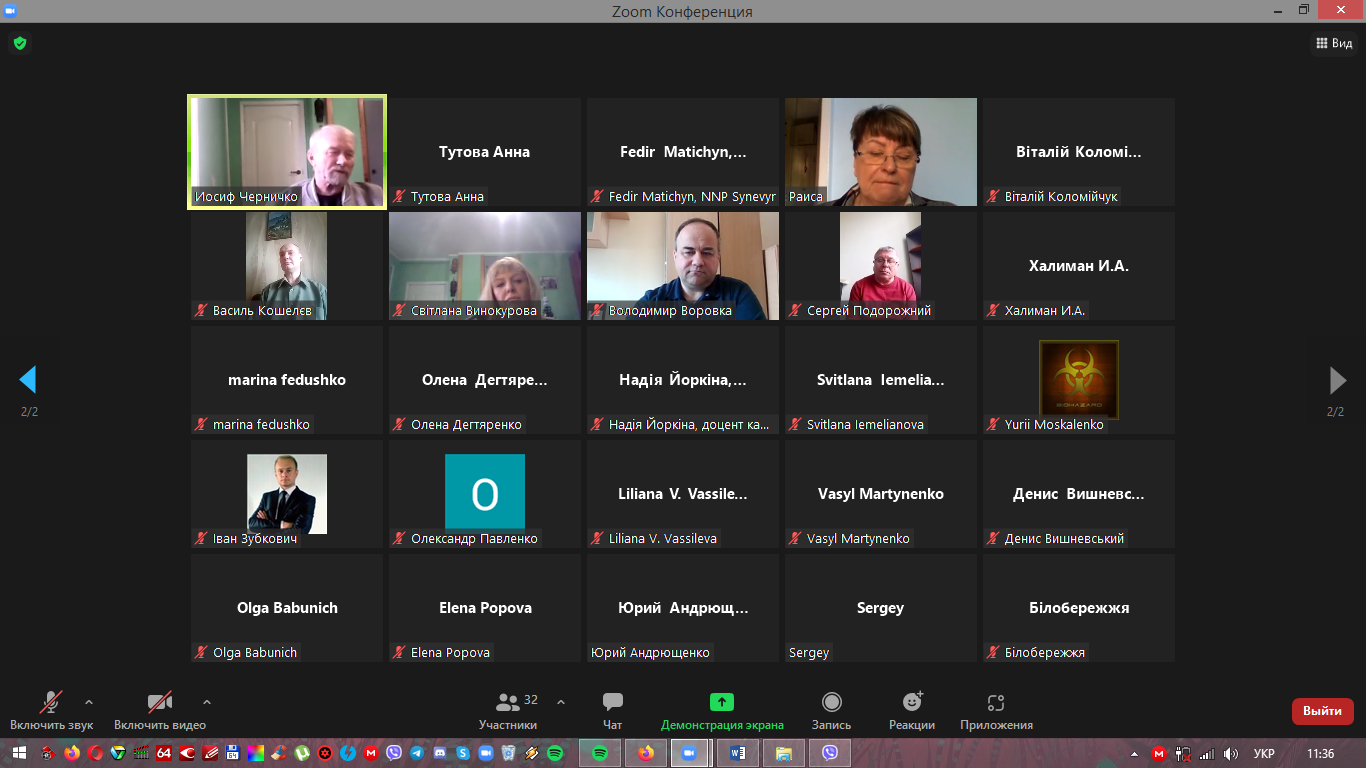The height and width of the screenshot is (768, 1366).
Task: Switch to Word in the taskbar
Action: [x=738, y=753]
